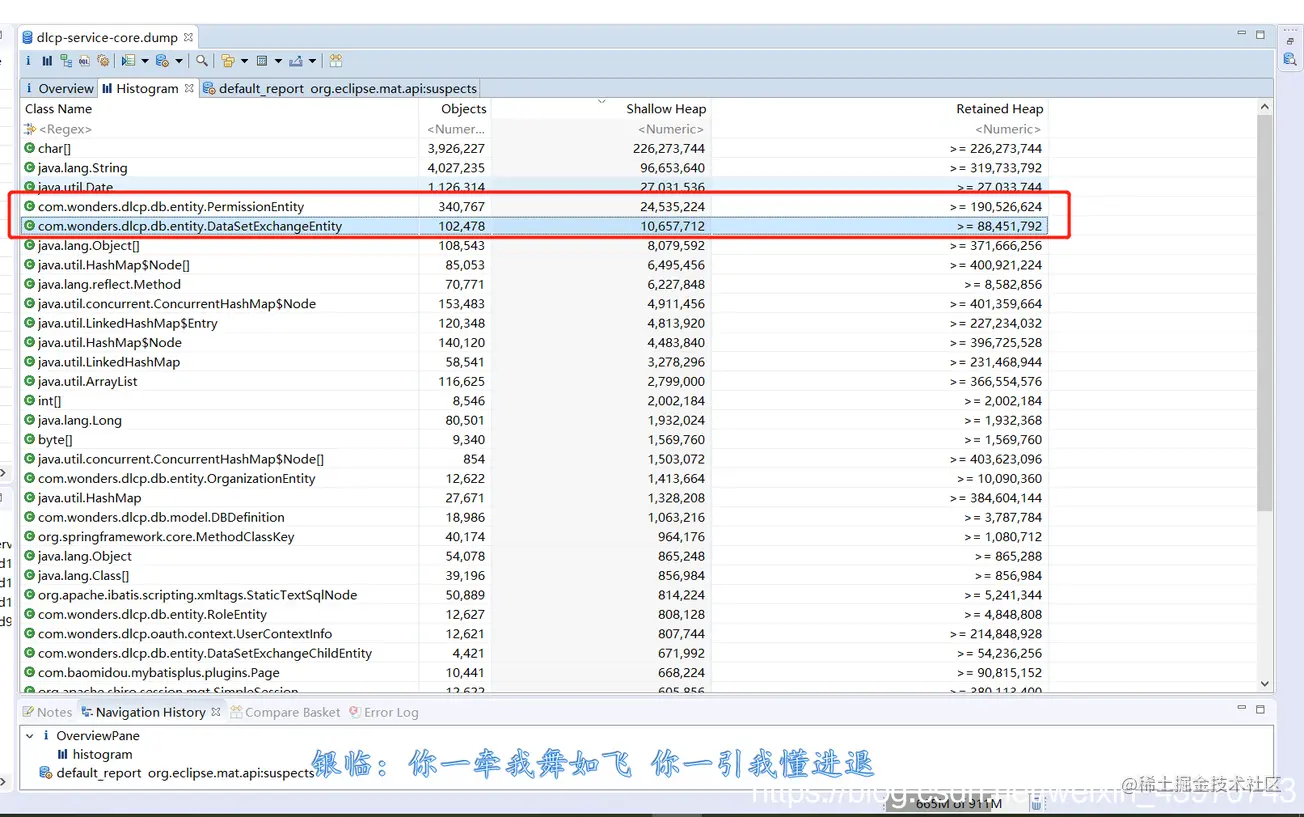Minimize the heap dump editor area
This screenshot has height=817, width=1304.
pos(1241,35)
